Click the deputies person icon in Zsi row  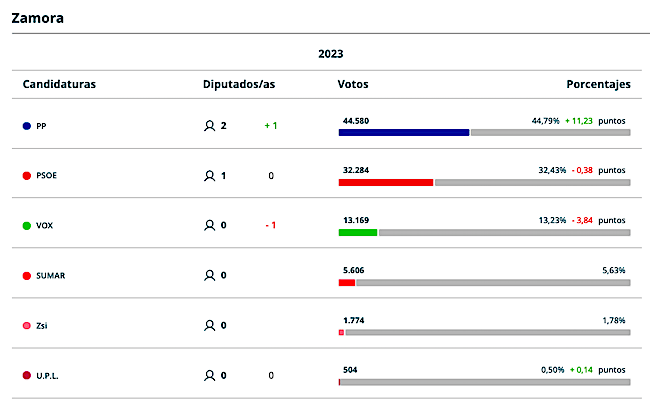coord(209,325)
